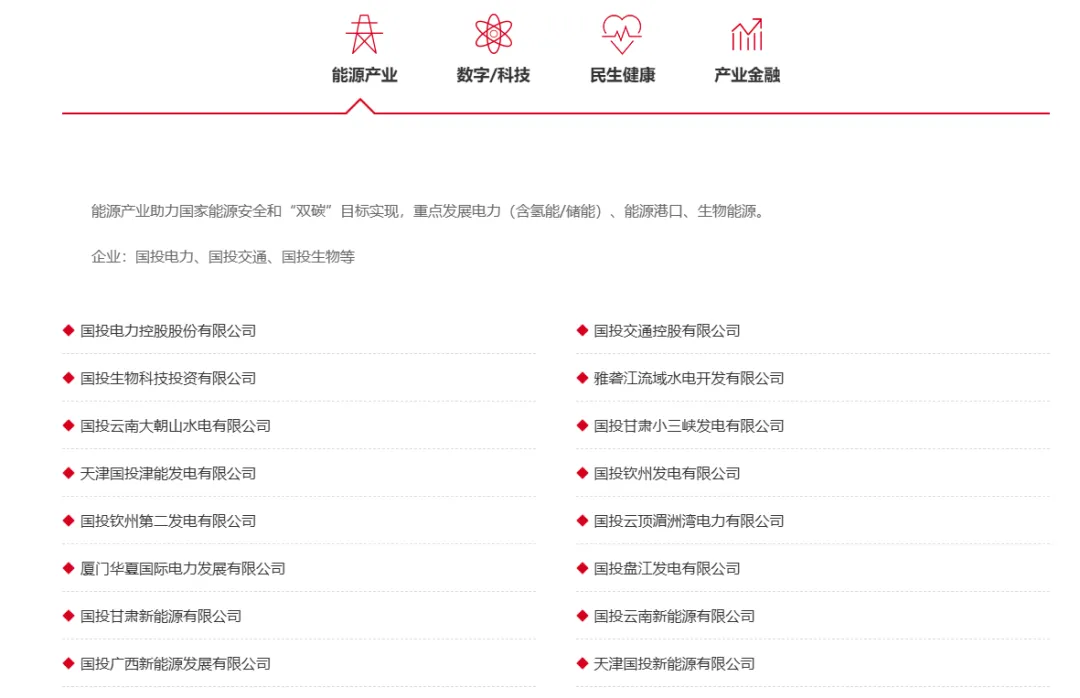
Task: Open 国投甘肃小三峡发电有限公司 link
Action: [x=689, y=426]
